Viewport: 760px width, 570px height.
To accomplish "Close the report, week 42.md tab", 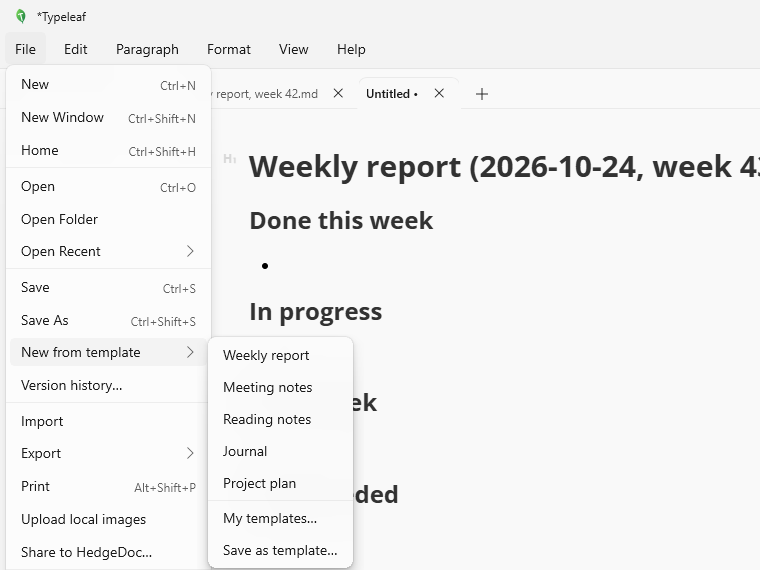I will pyautogui.click(x=338, y=93).
